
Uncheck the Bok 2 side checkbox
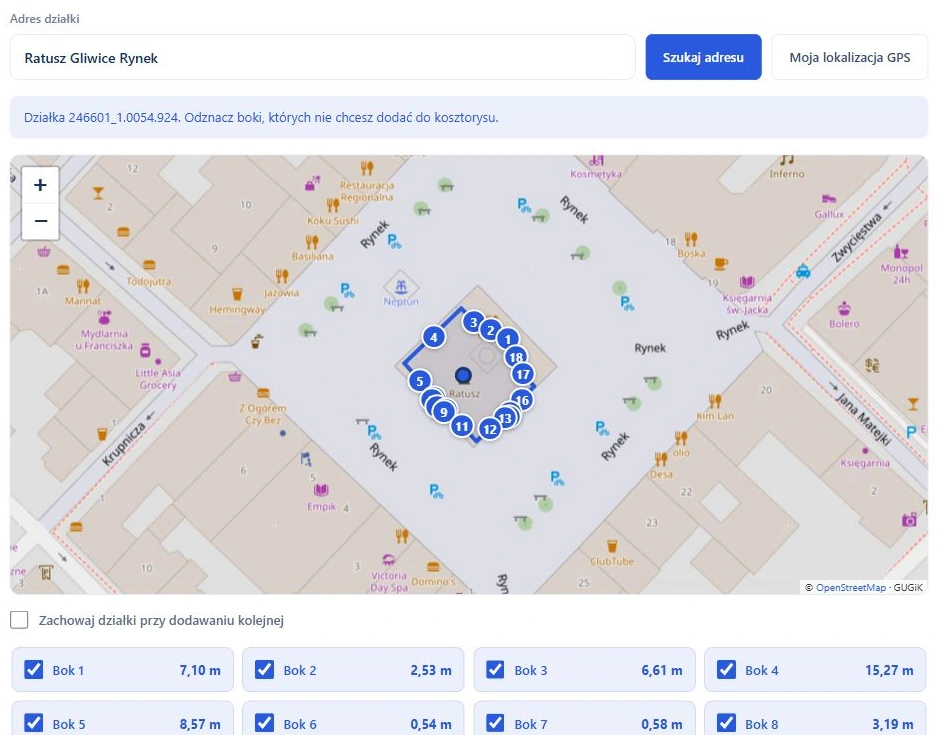tap(264, 669)
